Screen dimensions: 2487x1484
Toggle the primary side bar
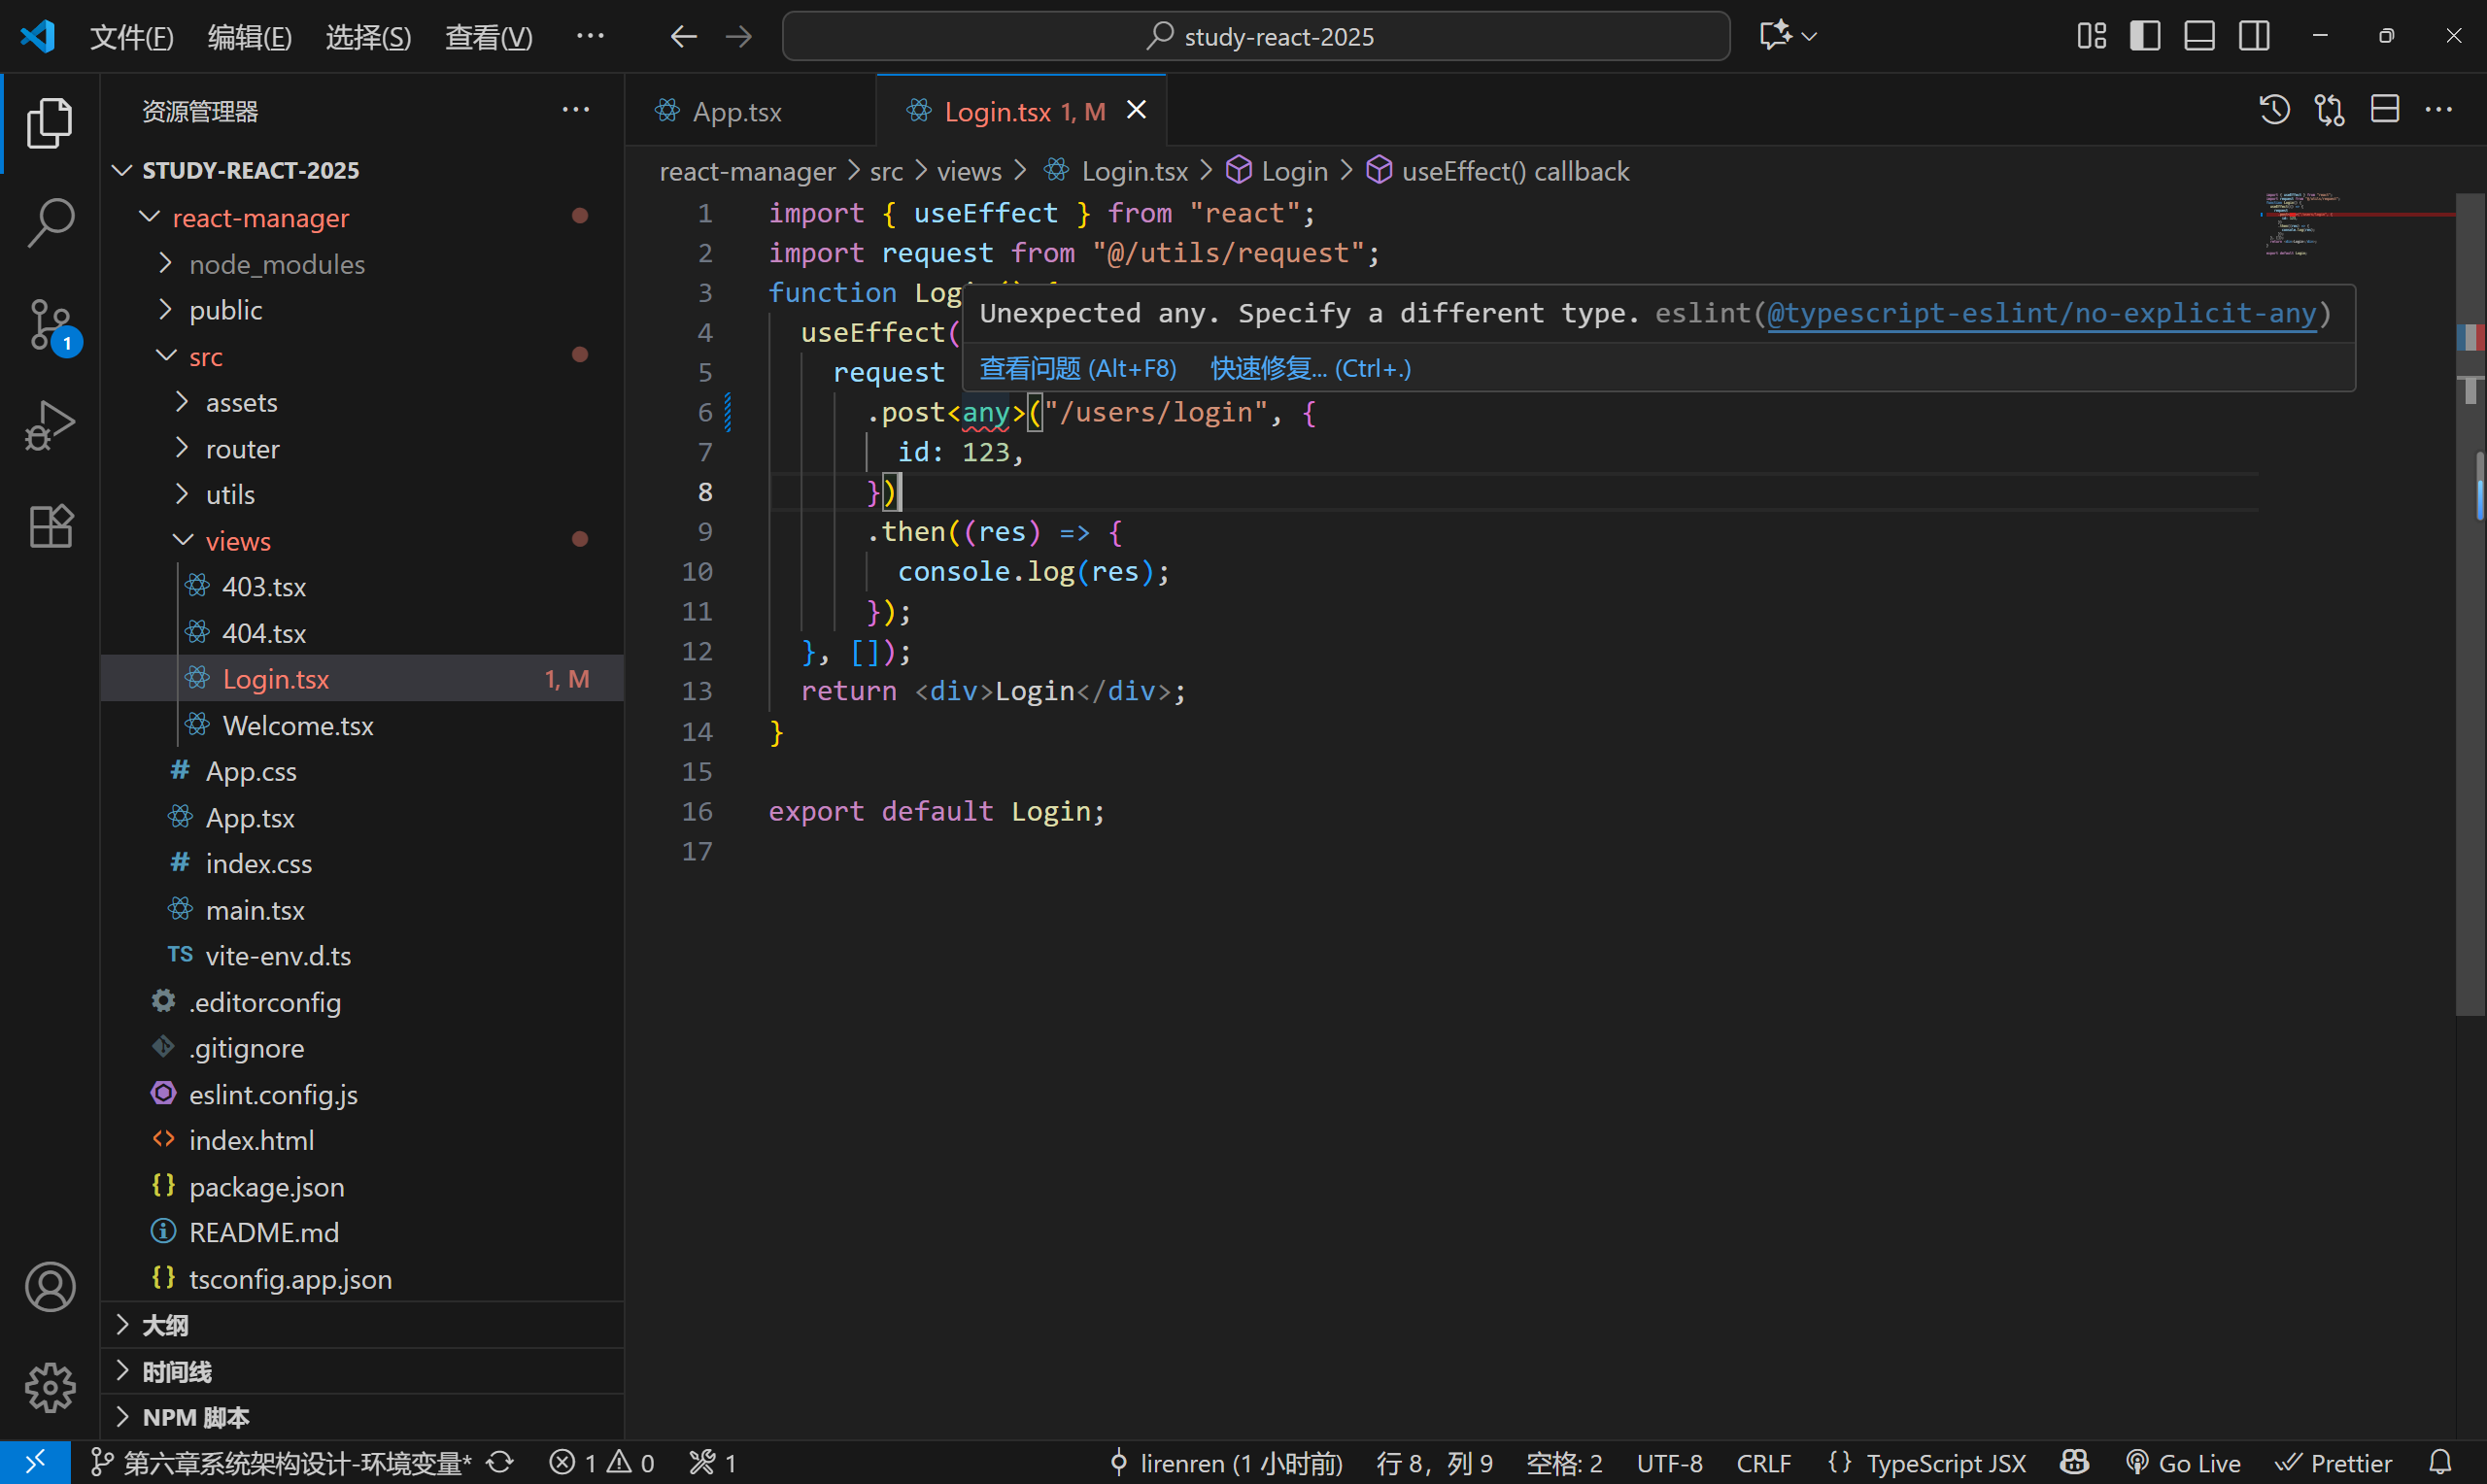pyautogui.click(x=2145, y=36)
